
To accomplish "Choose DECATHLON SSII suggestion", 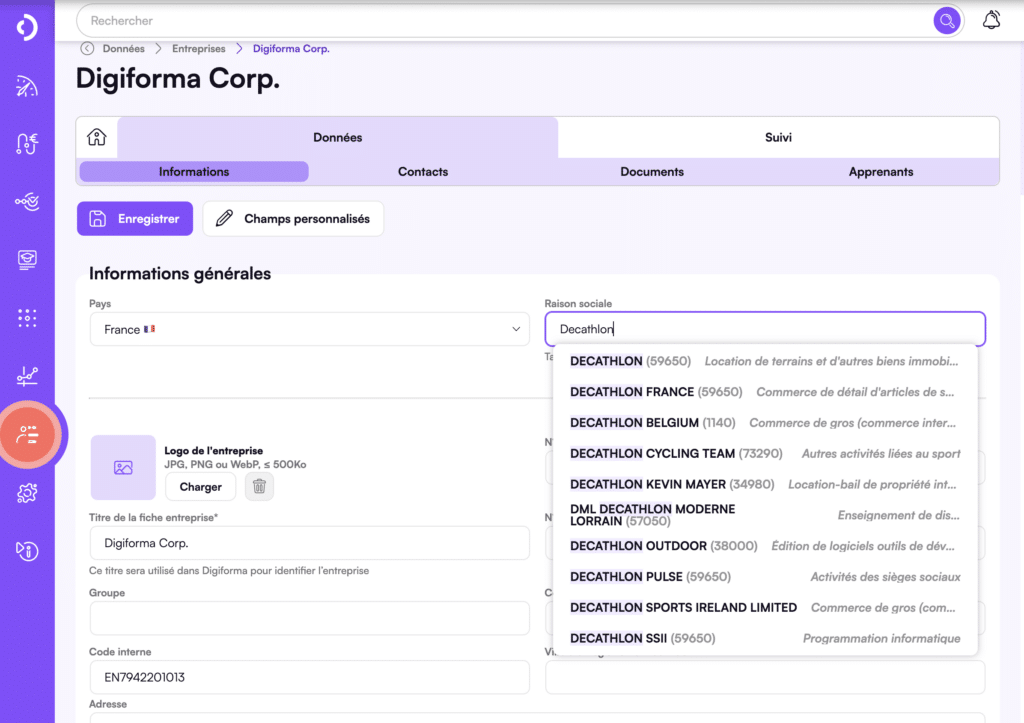I will 765,638.
